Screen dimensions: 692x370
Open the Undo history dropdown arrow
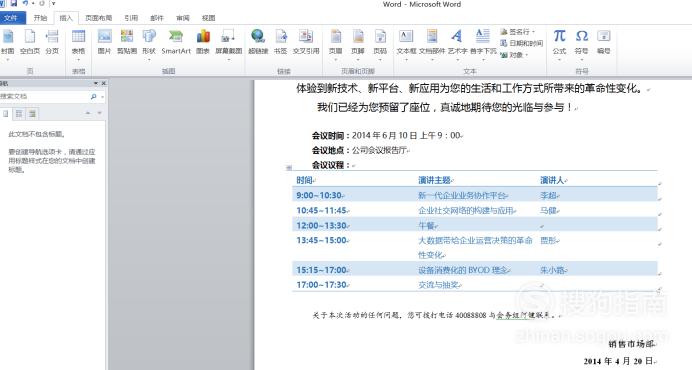click(32, 4)
